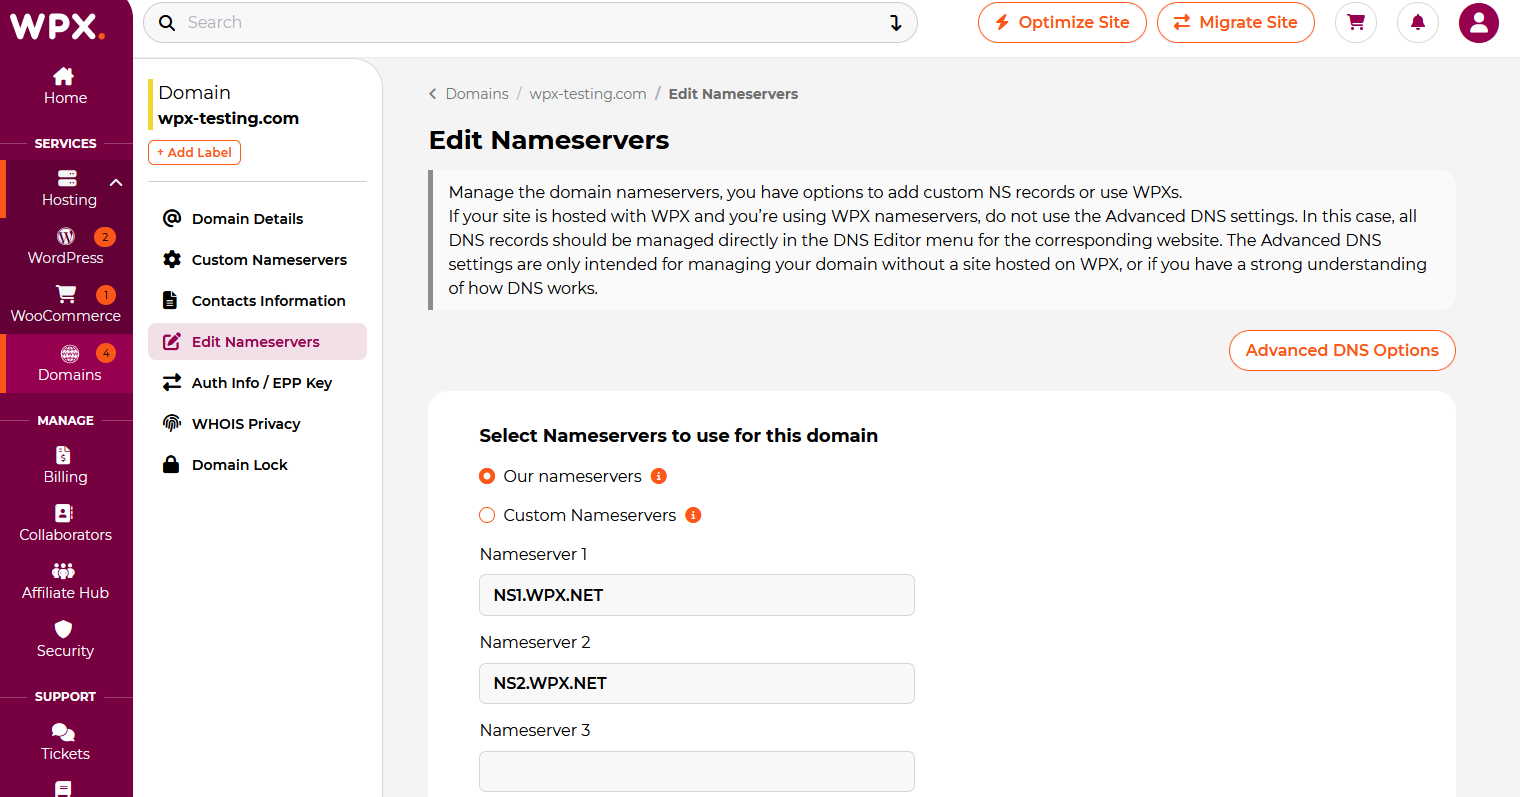Click the Domains badge showing 4

pyautogui.click(x=106, y=353)
